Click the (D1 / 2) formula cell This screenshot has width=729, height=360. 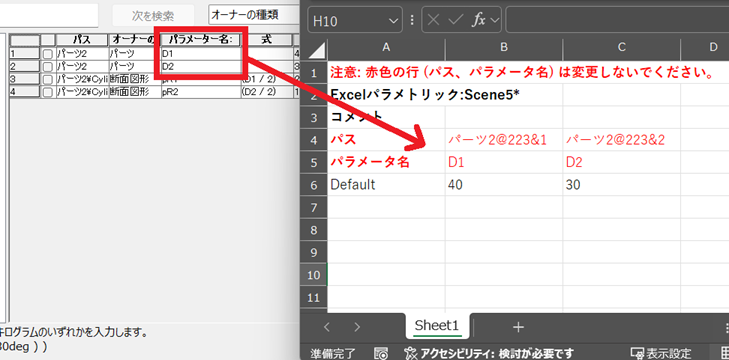click(x=266, y=79)
